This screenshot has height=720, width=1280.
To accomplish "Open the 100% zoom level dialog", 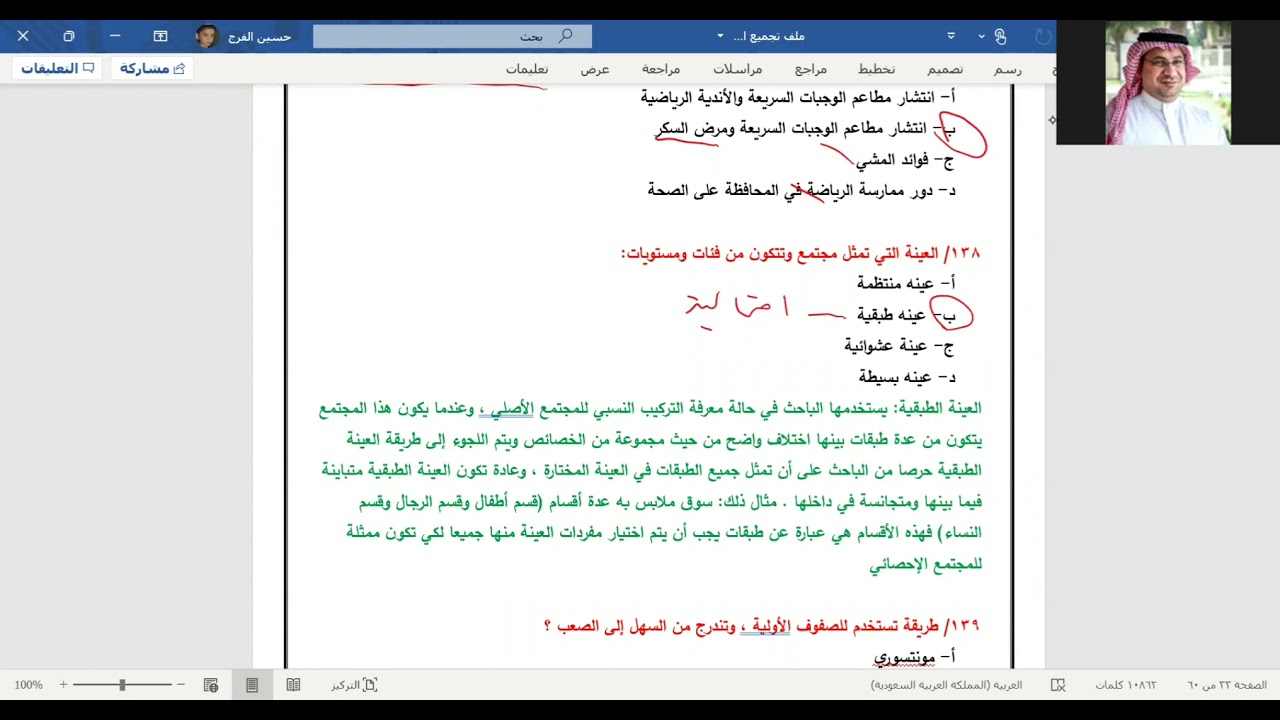I will coord(28,685).
